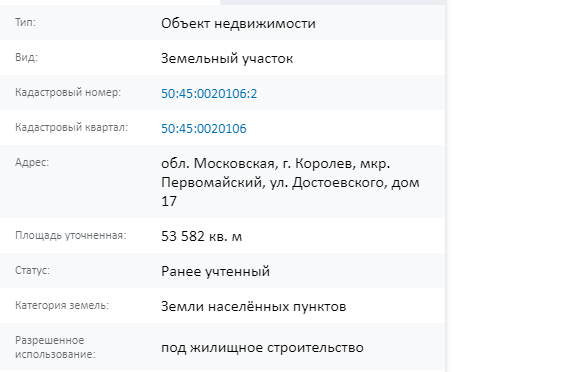Click the "Площадь уточненная:" label

pyautogui.click(x=71, y=235)
